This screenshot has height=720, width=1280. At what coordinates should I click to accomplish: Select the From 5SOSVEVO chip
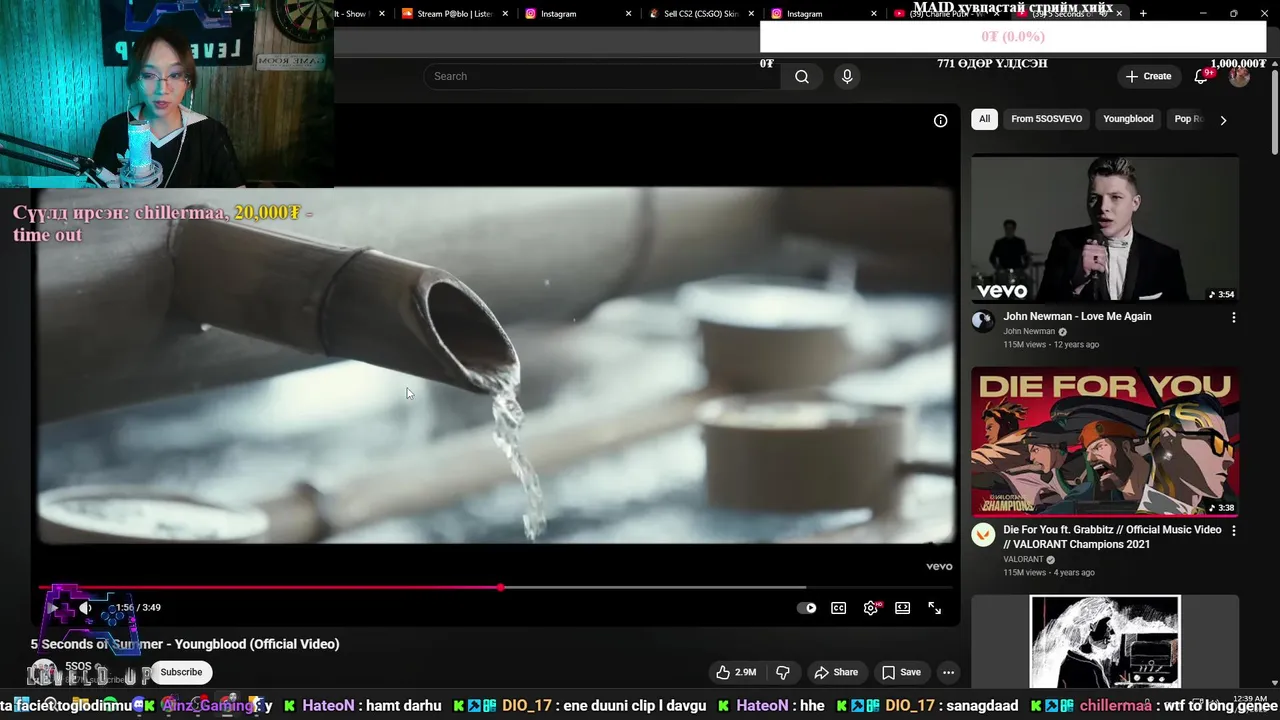click(1046, 119)
